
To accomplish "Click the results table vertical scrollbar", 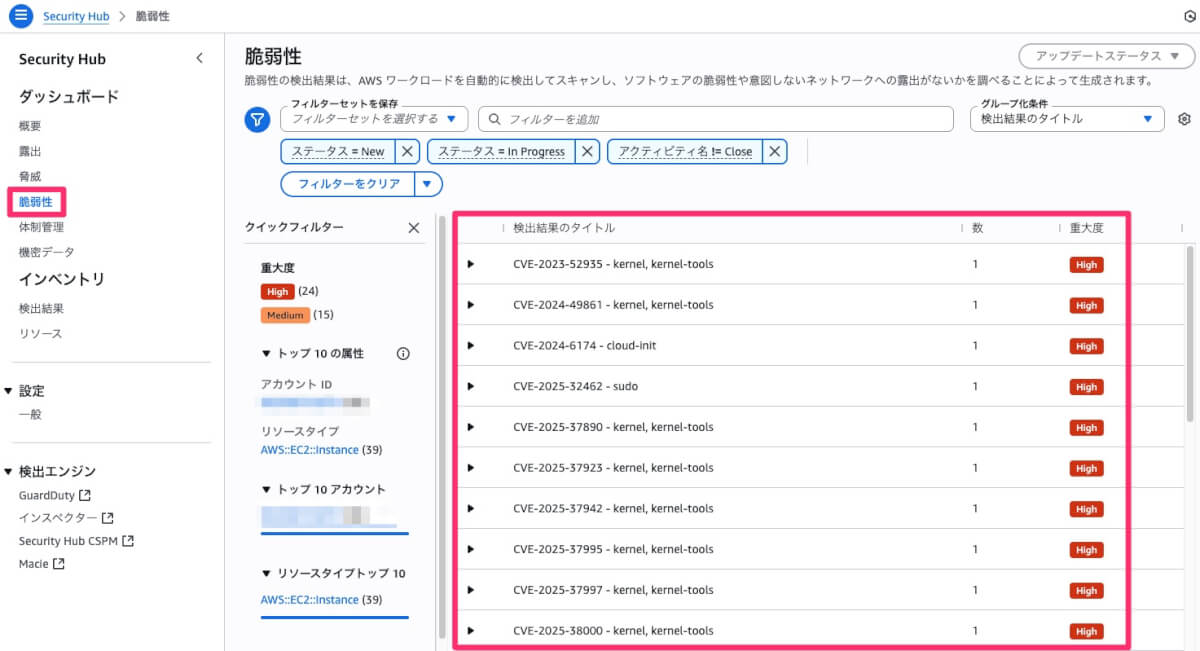I will point(1190,333).
